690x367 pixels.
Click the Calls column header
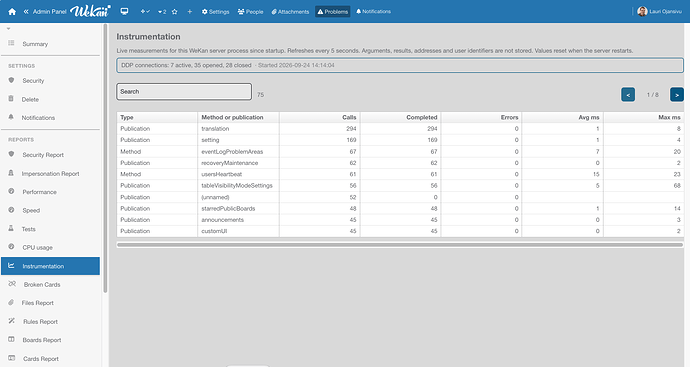319,117
